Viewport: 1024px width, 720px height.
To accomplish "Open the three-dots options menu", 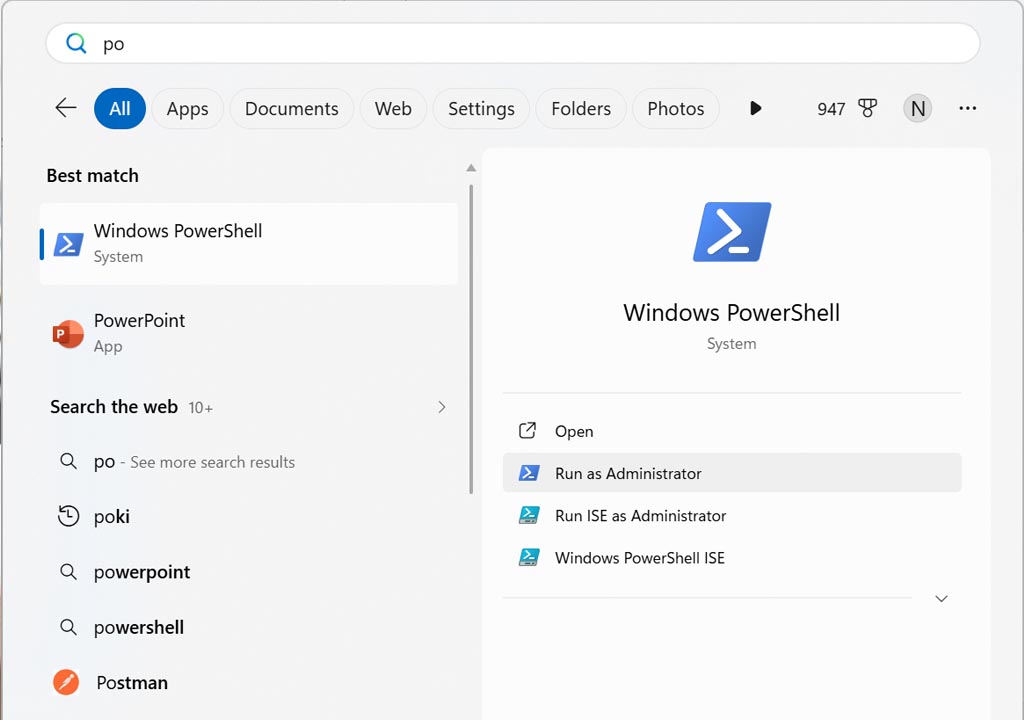I will [968, 108].
